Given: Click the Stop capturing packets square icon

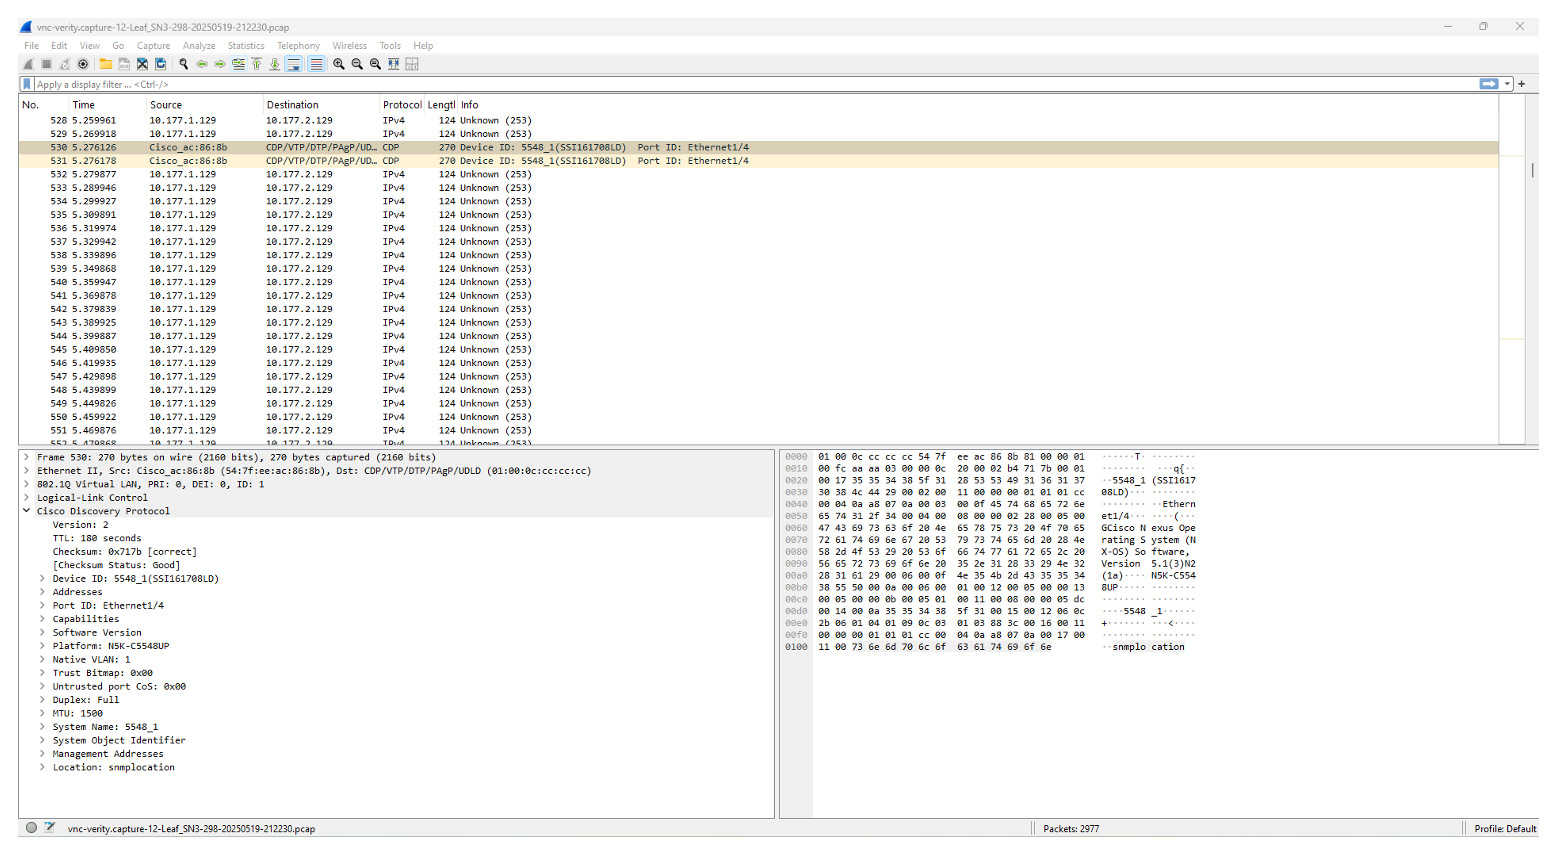Looking at the screenshot, I should pos(46,64).
